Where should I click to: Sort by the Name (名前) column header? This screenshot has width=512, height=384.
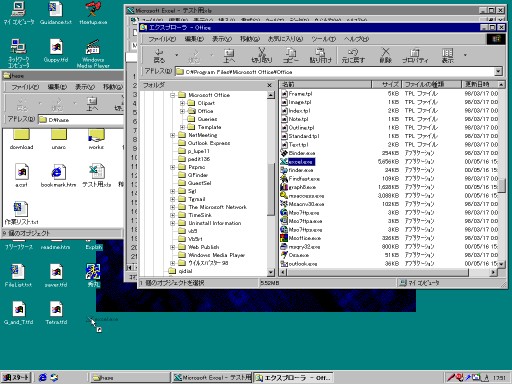(x=326, y=84)
